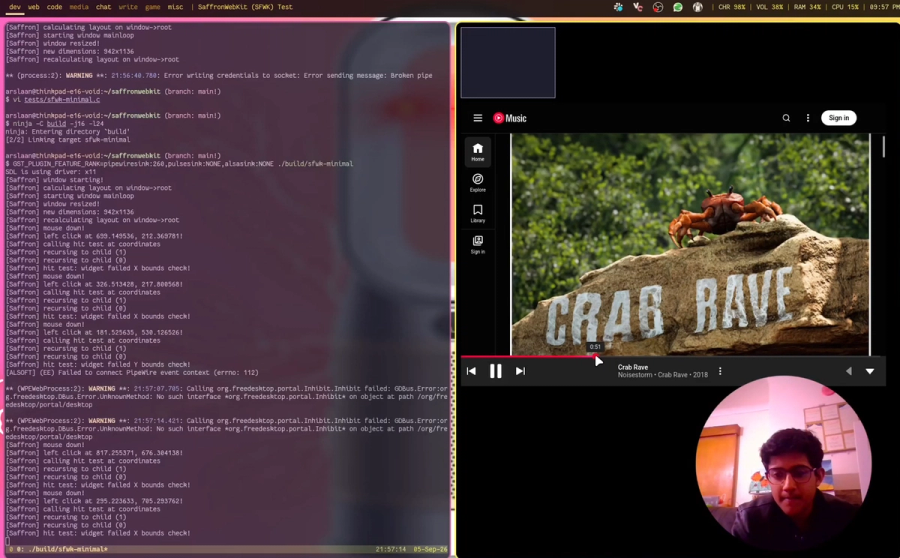Switch to chat workspace
Screen dimensions: 900x558
pyautogui.click(x=103, y=7)
